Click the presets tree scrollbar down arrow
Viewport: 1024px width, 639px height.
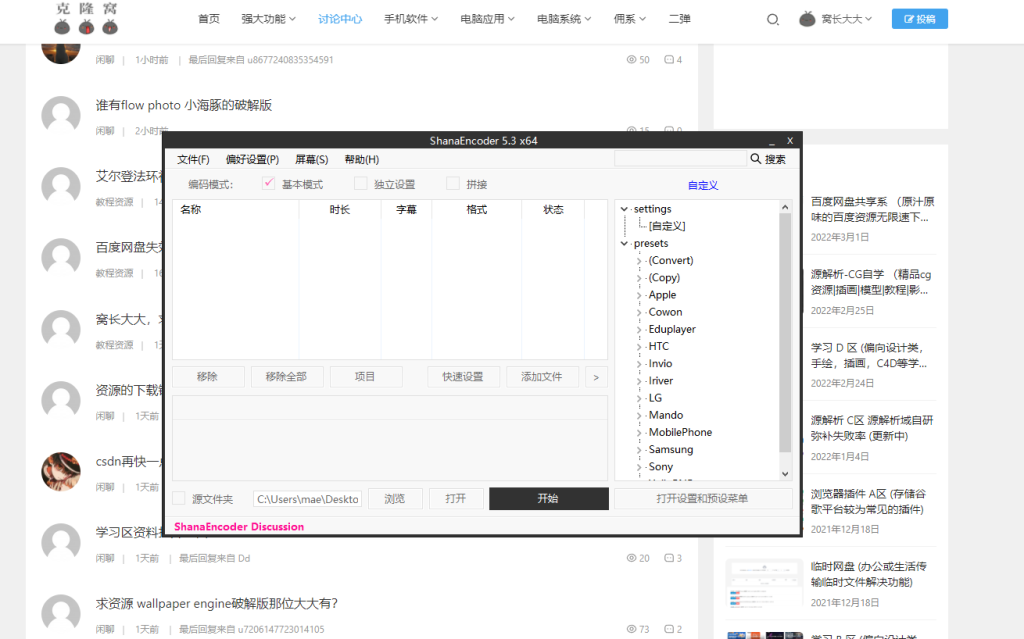pos(785,474)
